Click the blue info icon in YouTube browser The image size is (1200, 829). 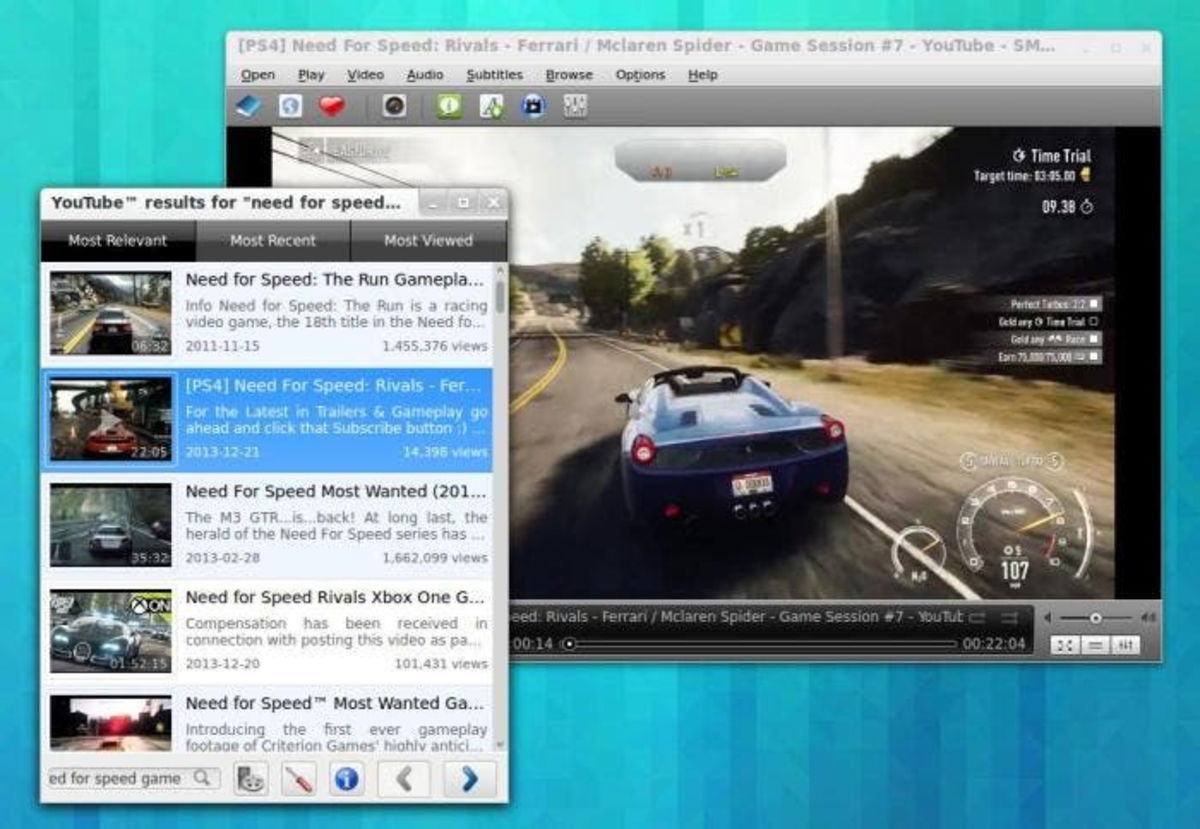[346, 778]
